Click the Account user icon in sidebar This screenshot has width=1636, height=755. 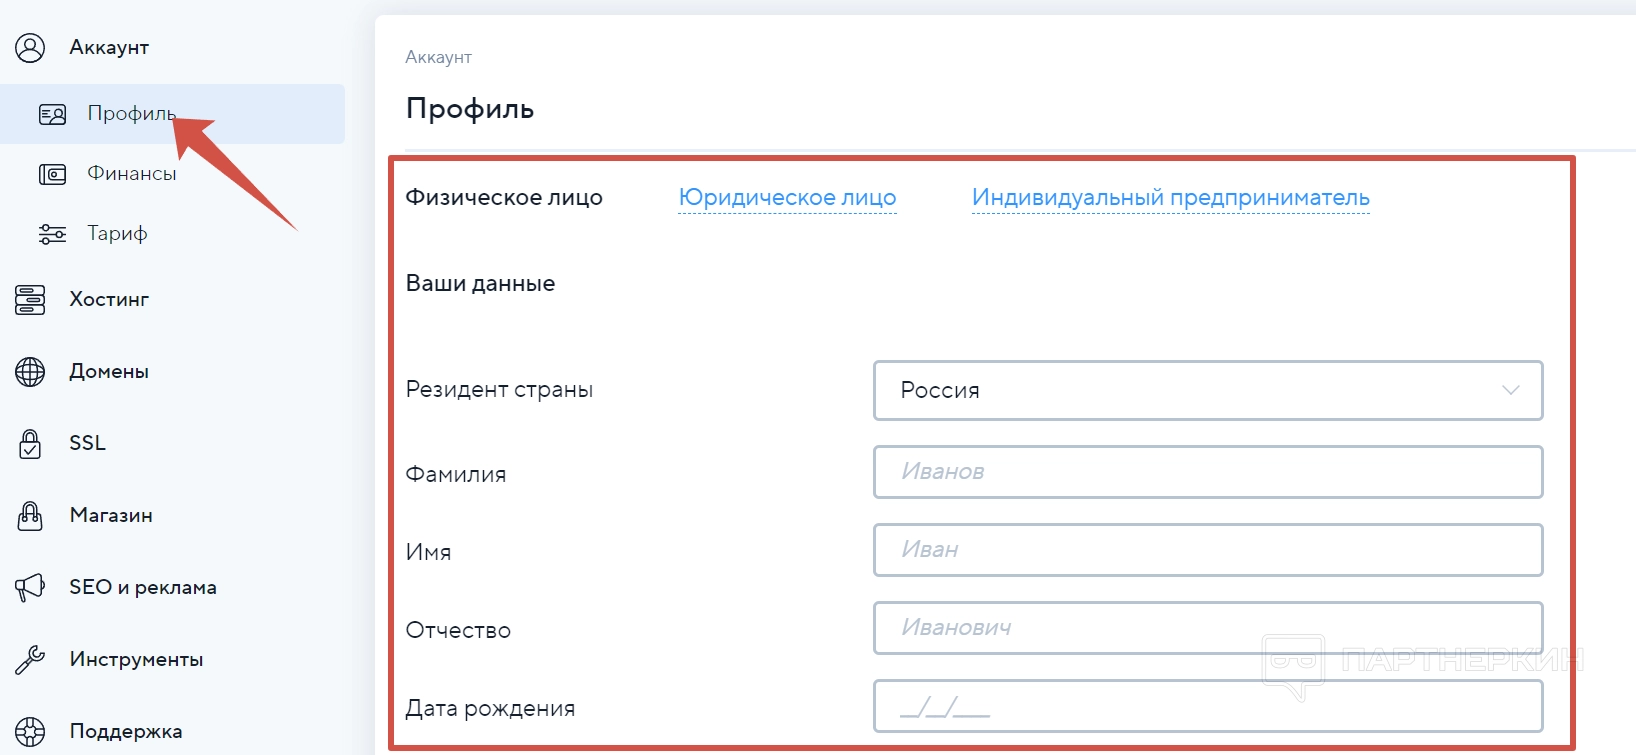(30, 48)
